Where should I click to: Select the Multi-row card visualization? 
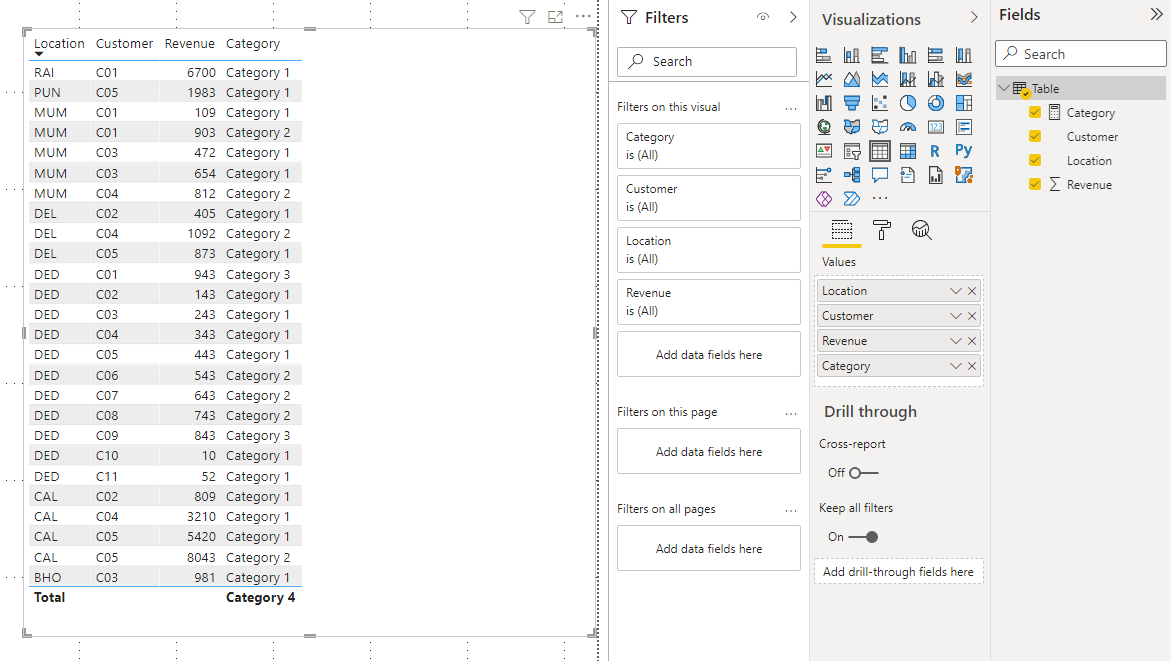964,127
